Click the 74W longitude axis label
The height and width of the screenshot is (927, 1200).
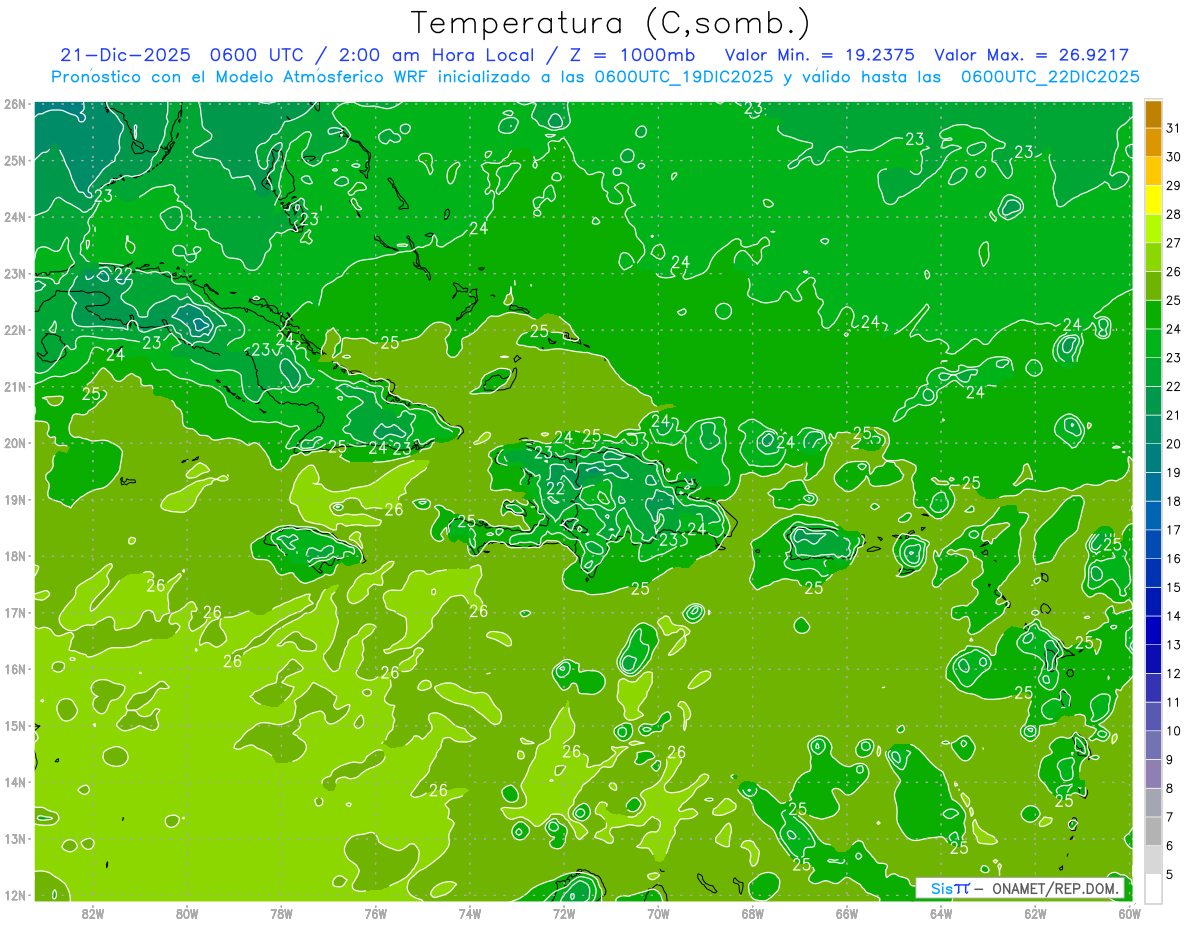pyautogui.click(x=470, y=913)
